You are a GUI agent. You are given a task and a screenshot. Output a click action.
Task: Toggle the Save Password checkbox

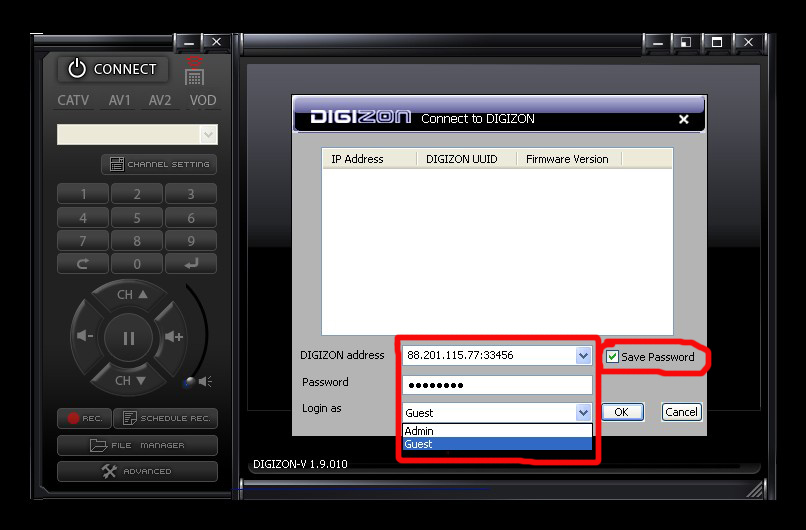click(612, 357)
